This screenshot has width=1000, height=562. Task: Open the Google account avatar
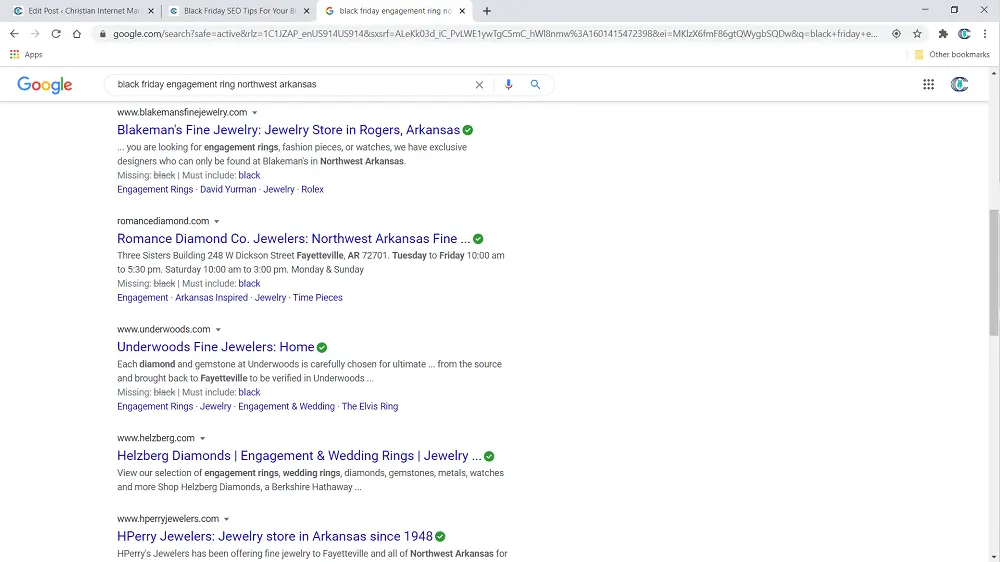coord(959,84)
